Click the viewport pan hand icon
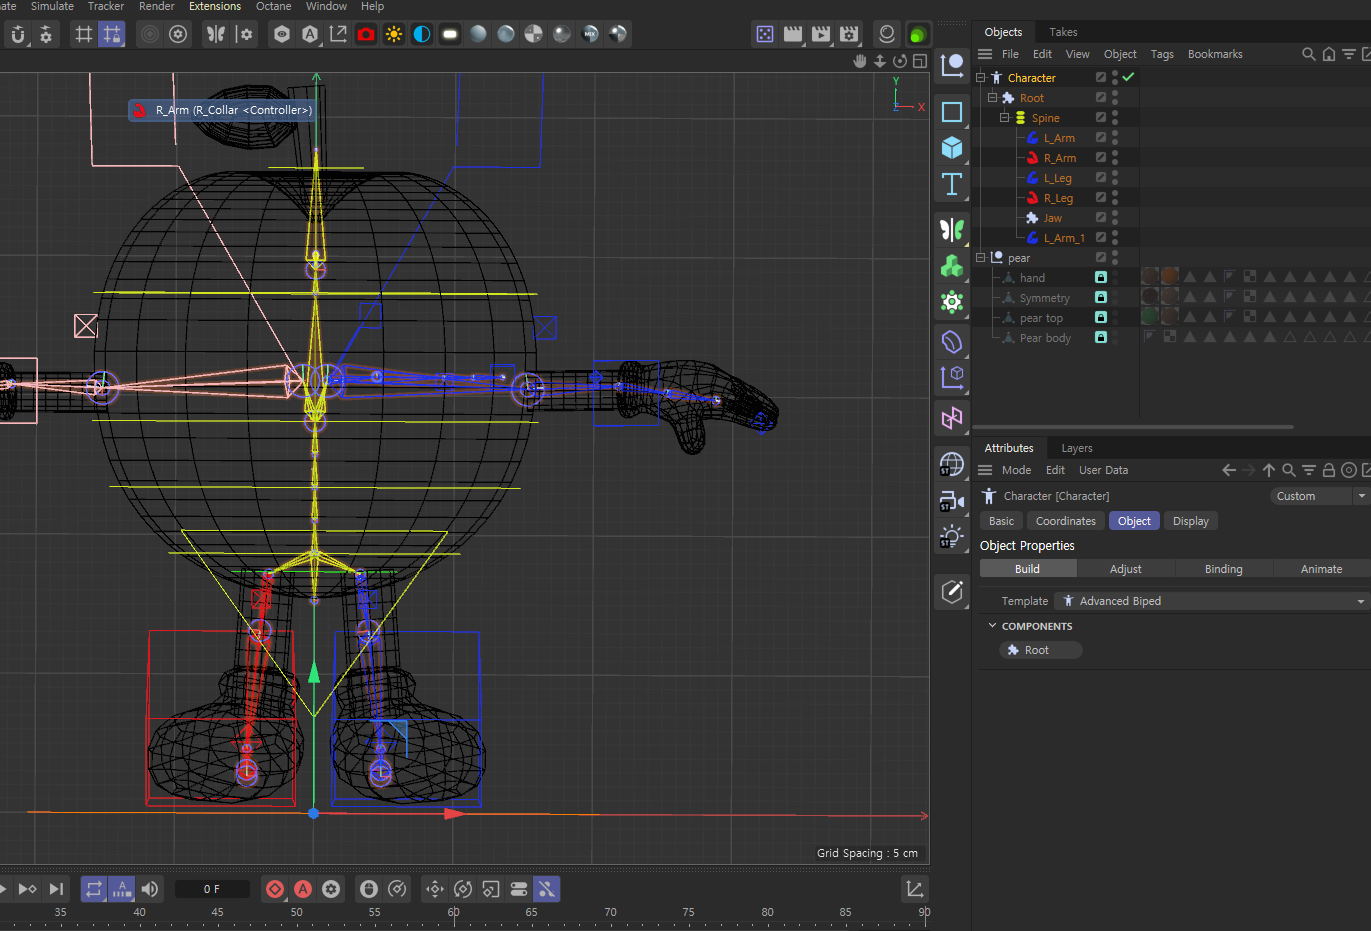This screenshot has height=931, width=1371. 860,61
